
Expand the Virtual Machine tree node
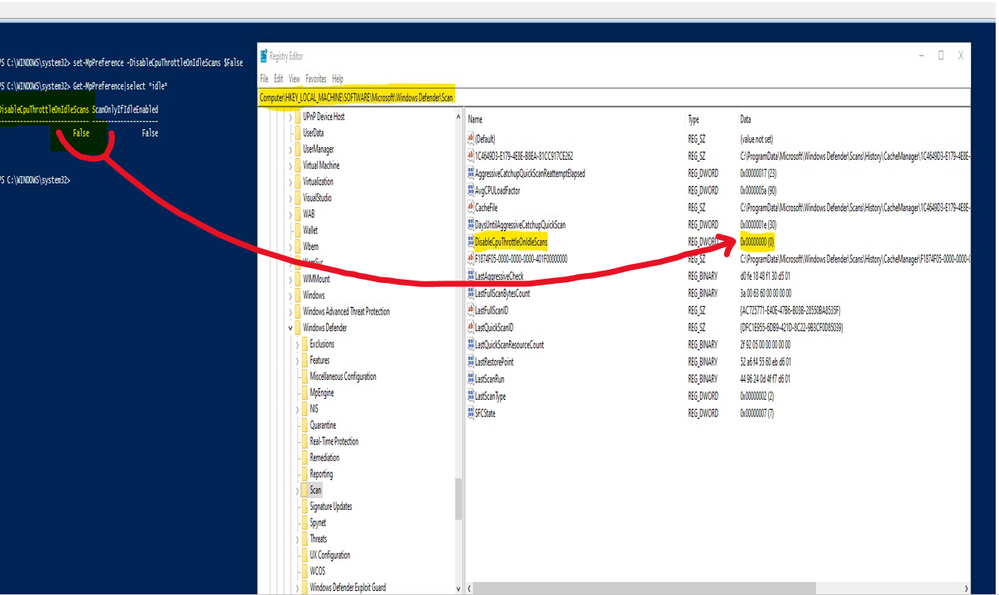click(x=290, y=166)
